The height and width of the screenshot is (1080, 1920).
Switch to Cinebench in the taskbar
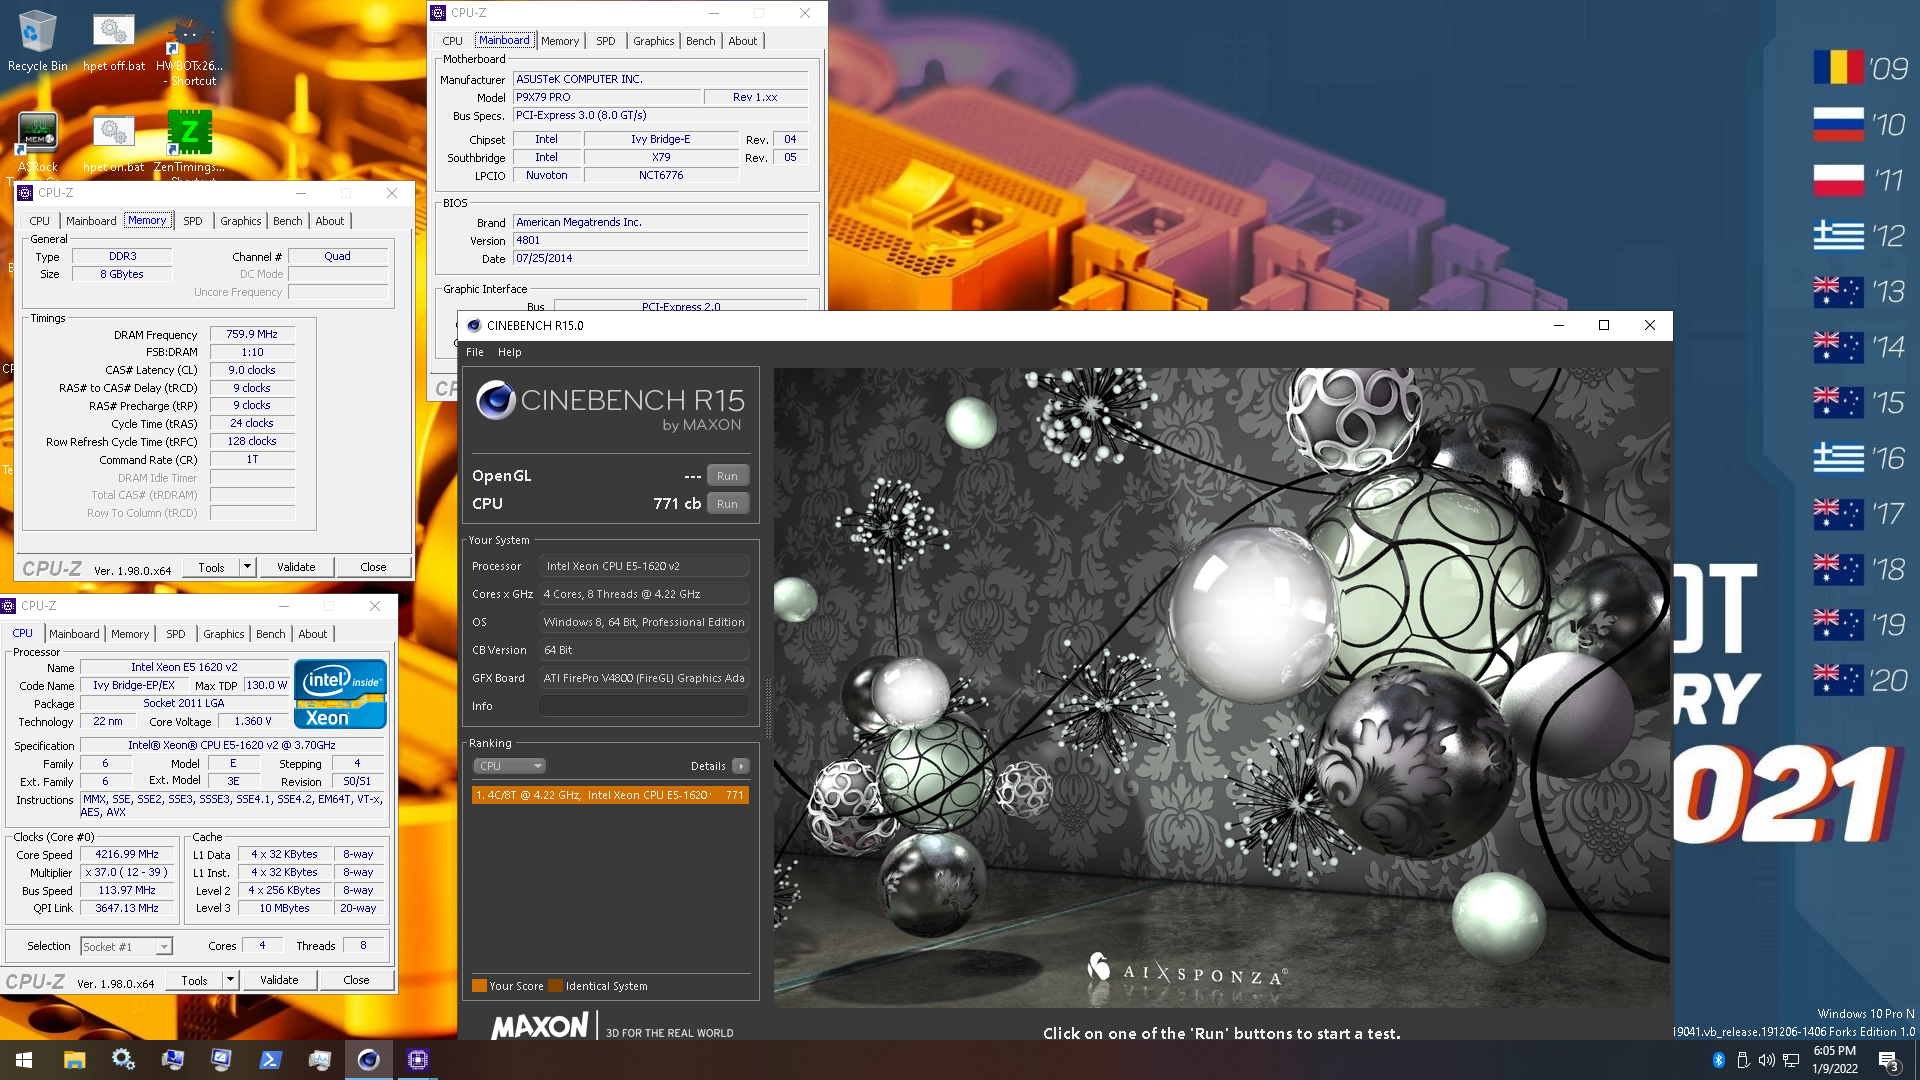click(368, 1060)
